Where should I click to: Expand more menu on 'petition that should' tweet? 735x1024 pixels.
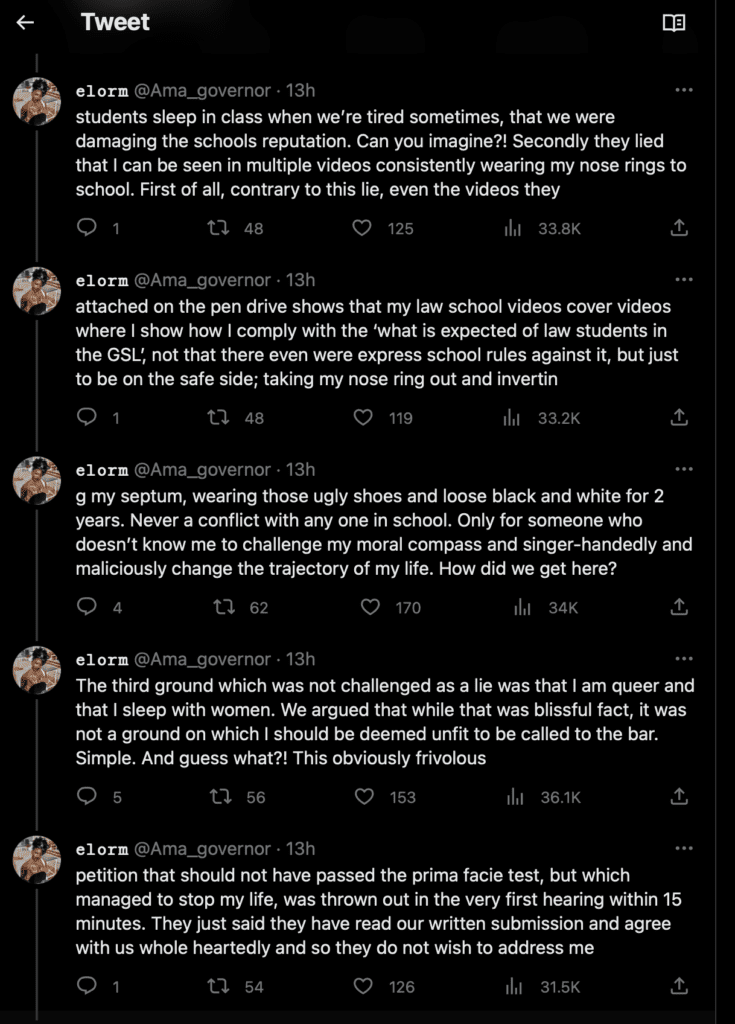[684, 849]
